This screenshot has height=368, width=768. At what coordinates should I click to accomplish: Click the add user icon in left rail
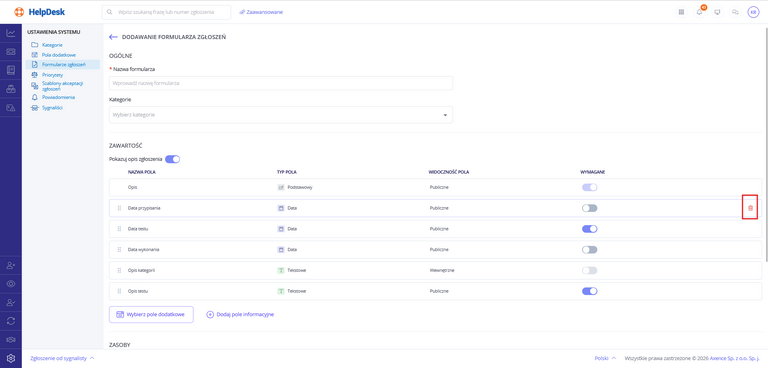11,265
